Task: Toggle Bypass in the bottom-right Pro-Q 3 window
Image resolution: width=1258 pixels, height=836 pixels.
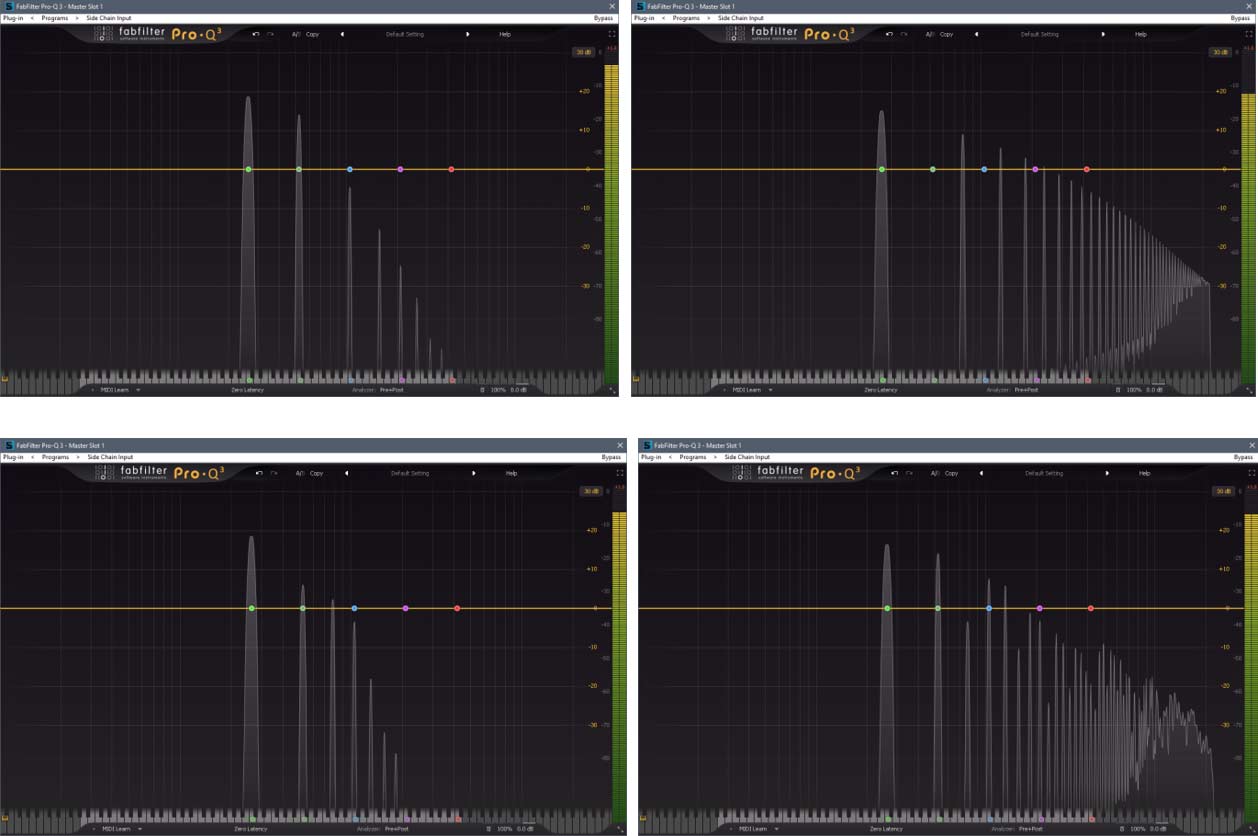Action: pyautogui.click(x=1243, y=457)
